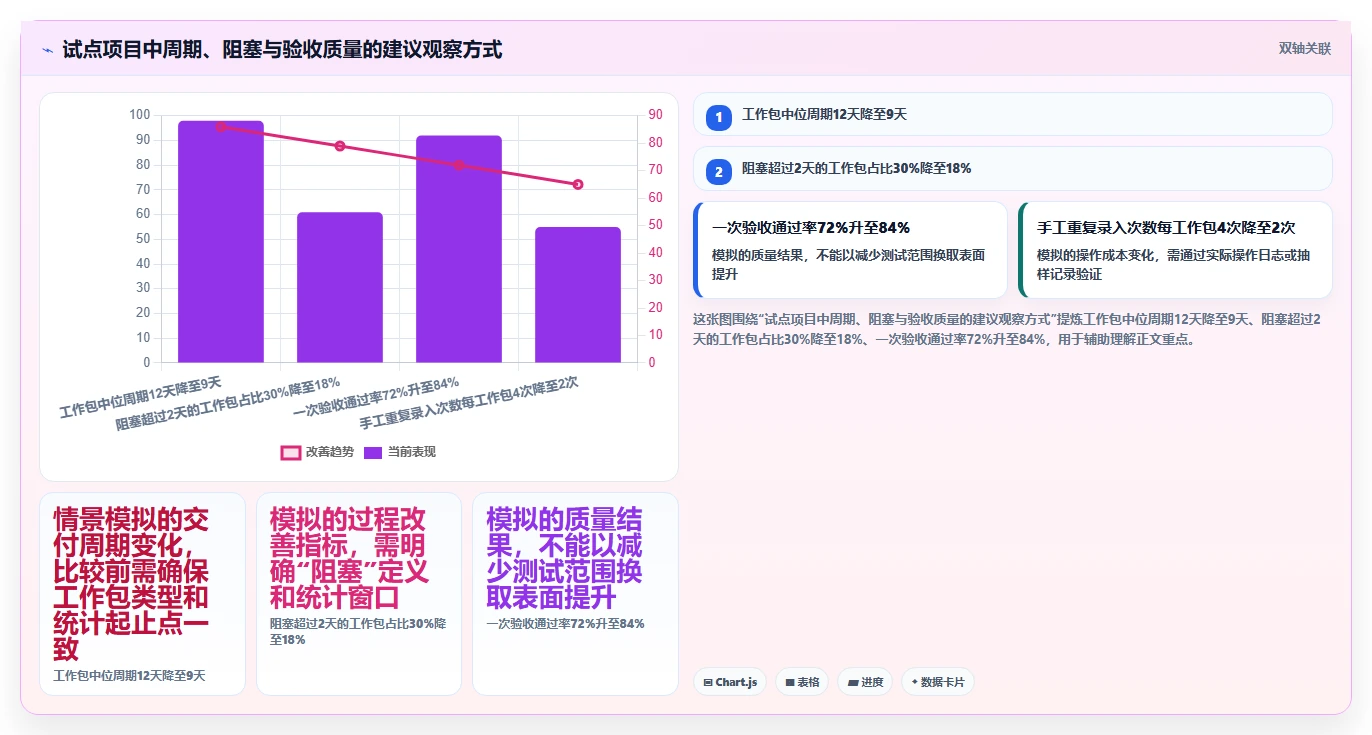
Task: Click the 改善趋势 legend label text
Action: pos(329,453)
